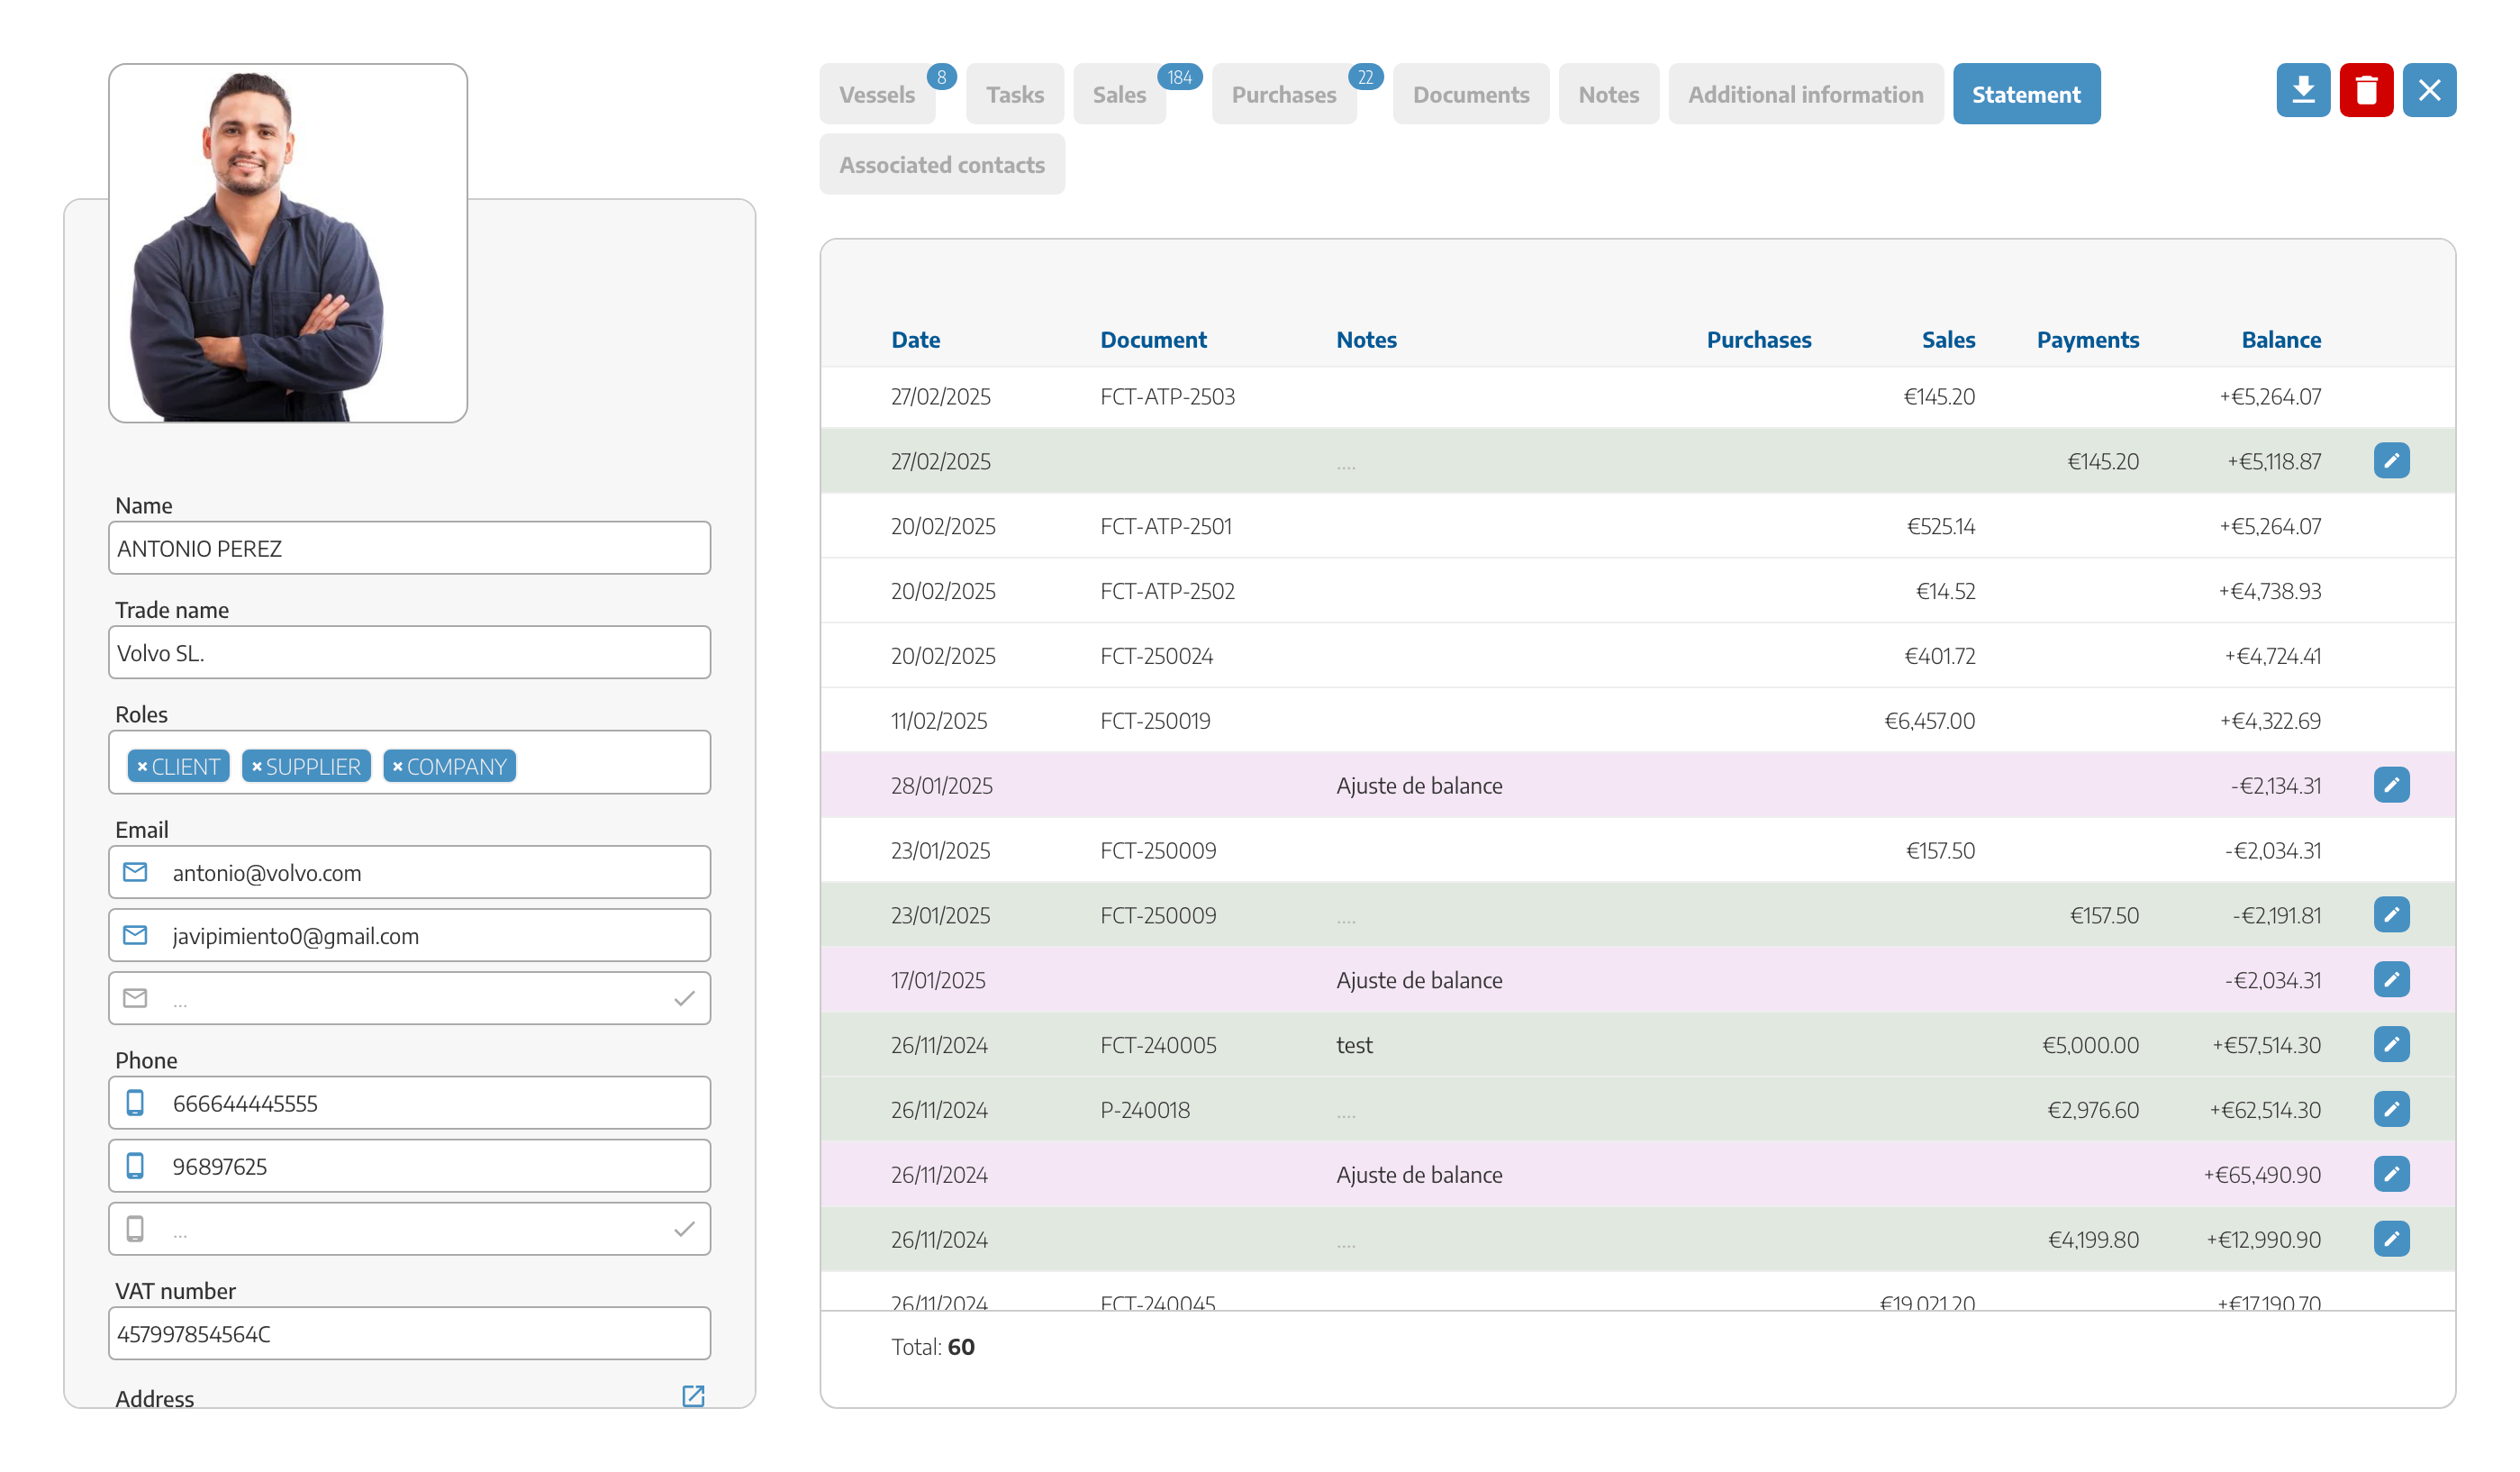This screenshot has width=2520, height=1472.
Task: Select document FCT-ATP-2503
Action: (1167, 397)
